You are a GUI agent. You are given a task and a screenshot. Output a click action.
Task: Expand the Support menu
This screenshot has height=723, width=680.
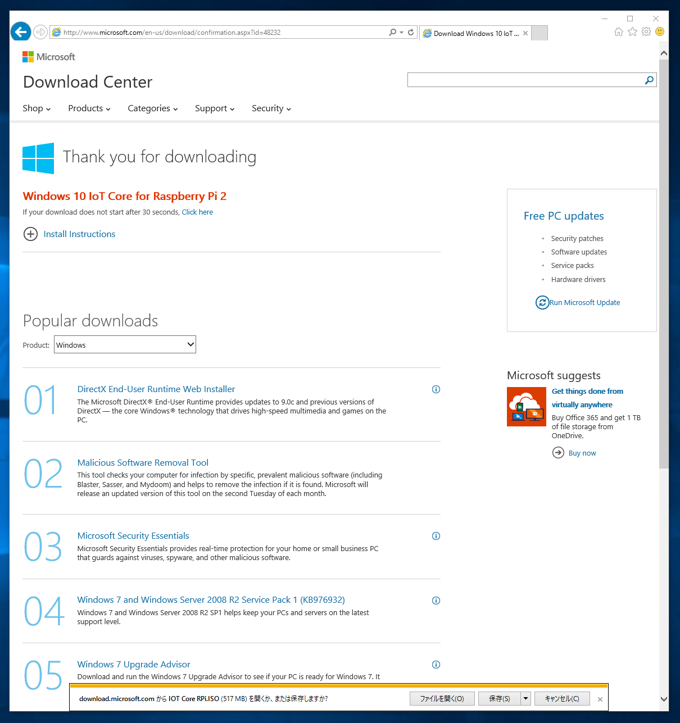[214, 108]
